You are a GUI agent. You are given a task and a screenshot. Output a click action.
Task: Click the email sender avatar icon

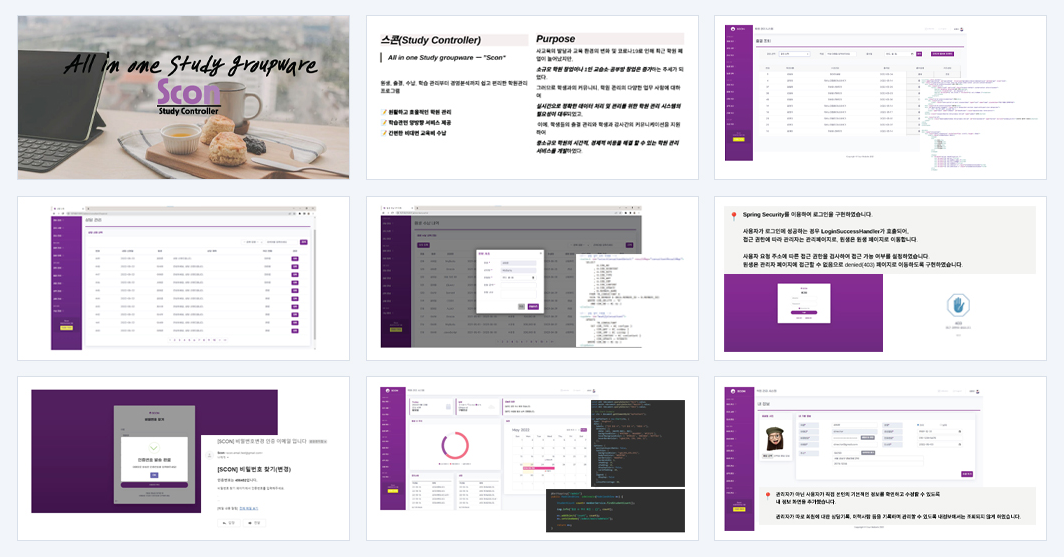tap(210, 455)
